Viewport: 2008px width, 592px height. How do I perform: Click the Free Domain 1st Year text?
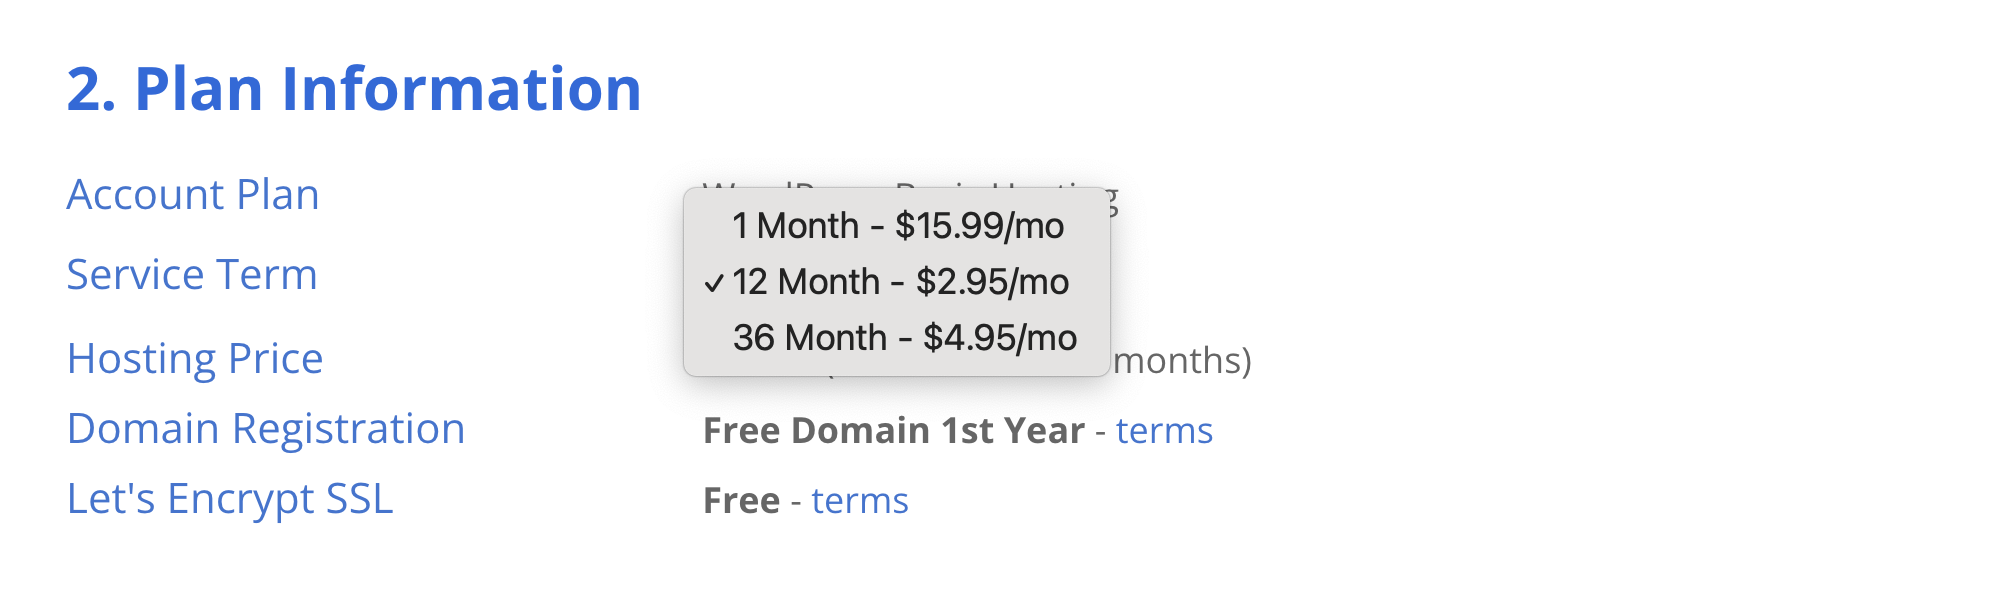coord(893,431)
